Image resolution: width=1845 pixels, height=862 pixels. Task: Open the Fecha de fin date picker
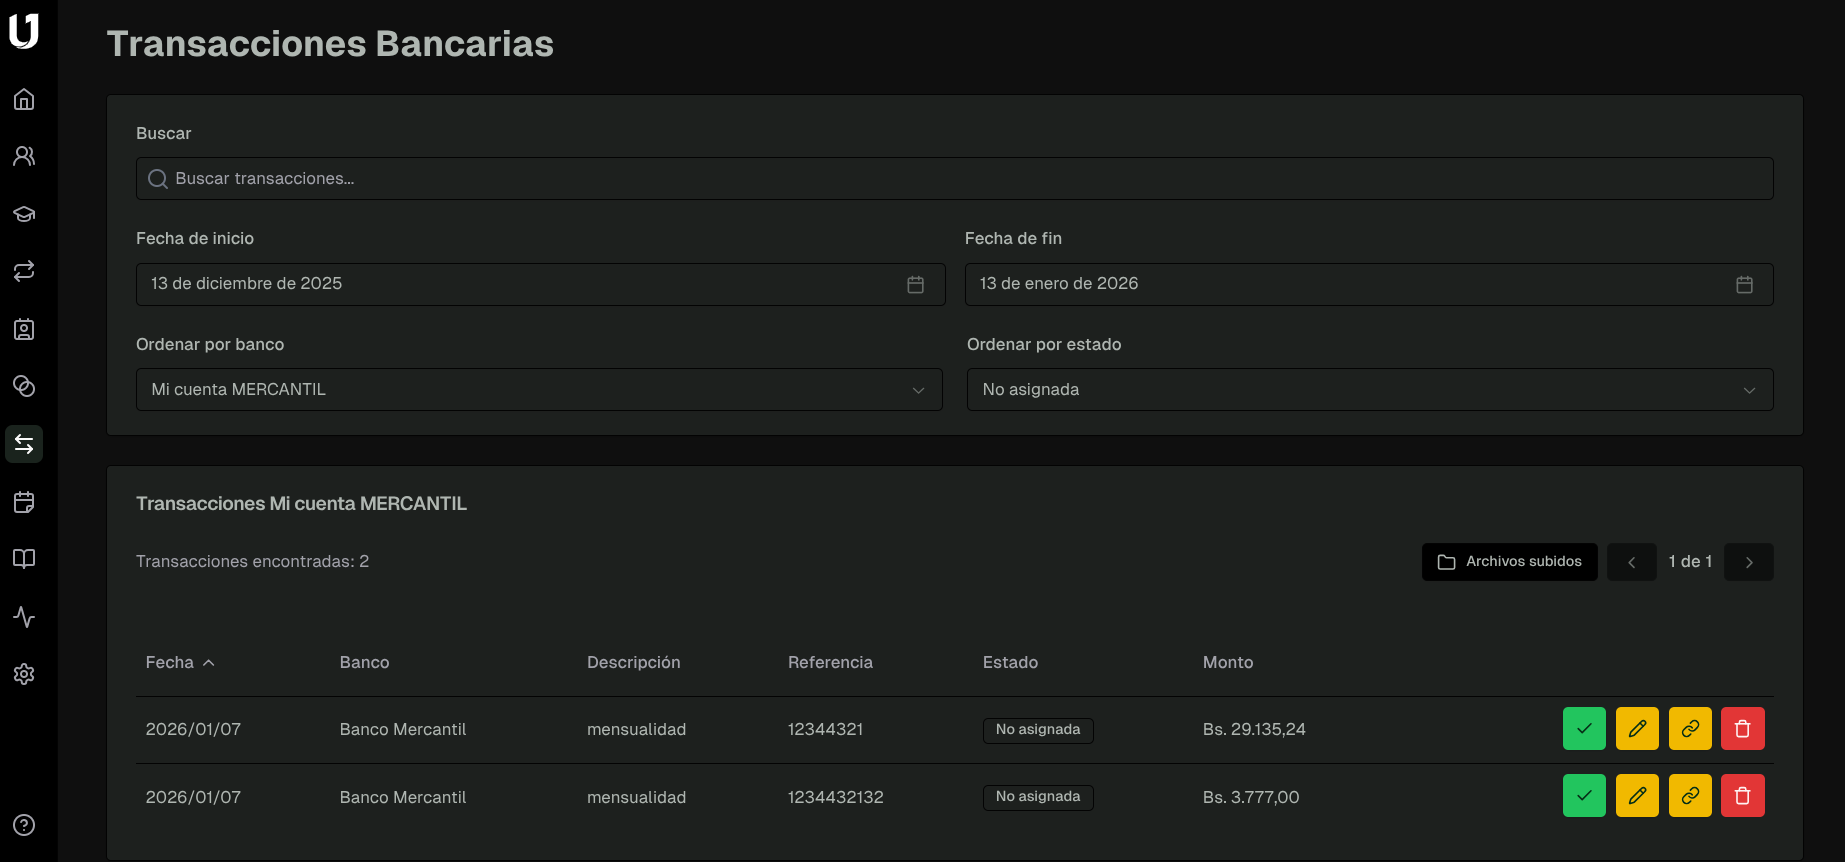(x=1368, y=284)
